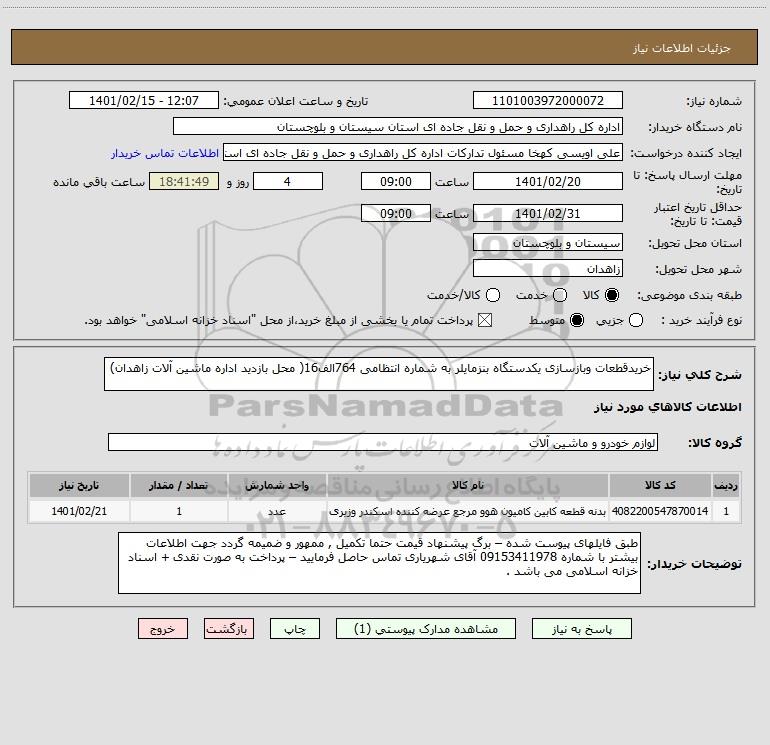Open the اطلاعات تماس خریدار link
The height and width of the screenshot is (745, 770).
[x=165, y=153]
